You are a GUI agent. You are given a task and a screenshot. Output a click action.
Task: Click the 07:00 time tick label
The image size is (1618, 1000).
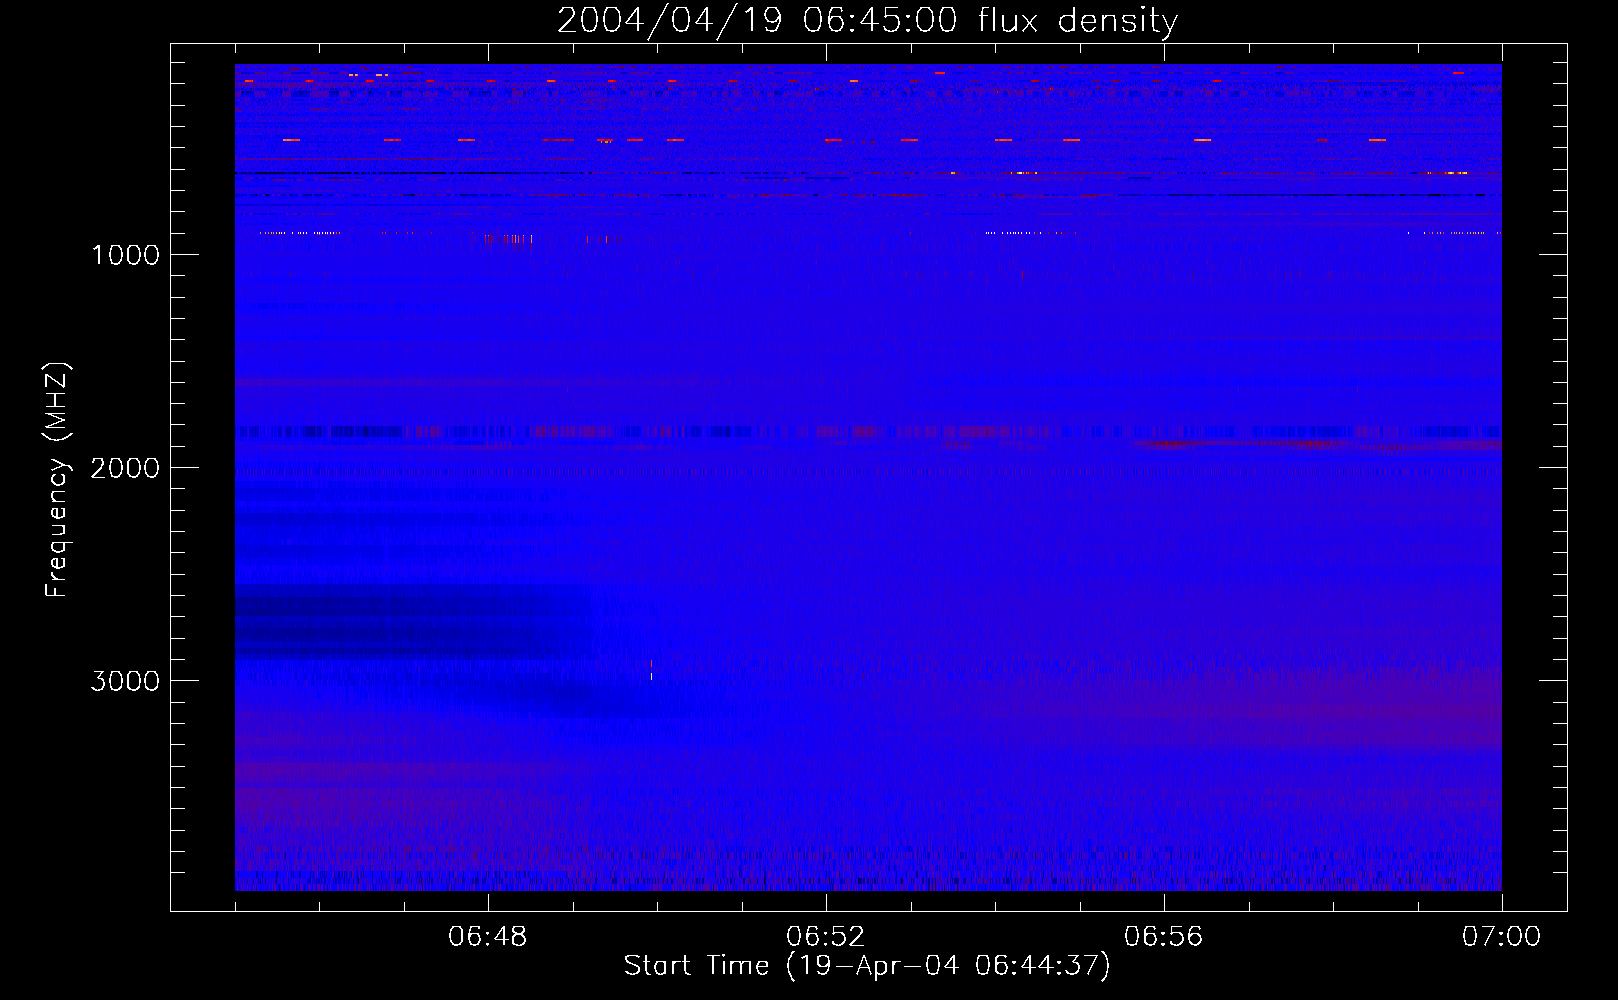click(1501, 937)
